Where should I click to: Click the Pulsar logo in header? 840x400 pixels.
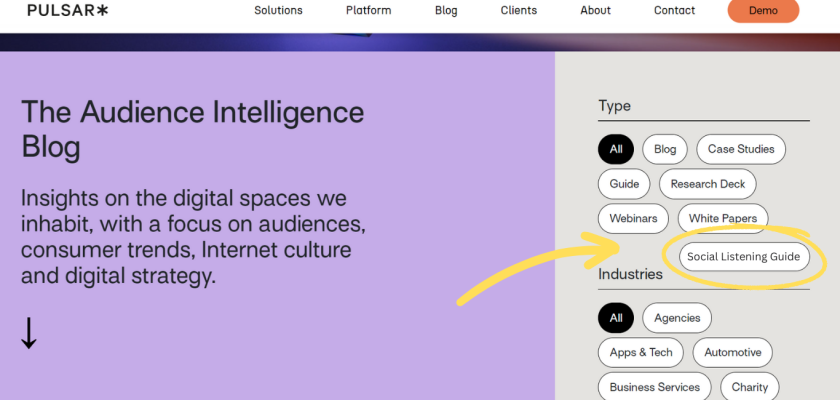pyautogui.click(x=68, y=10)
